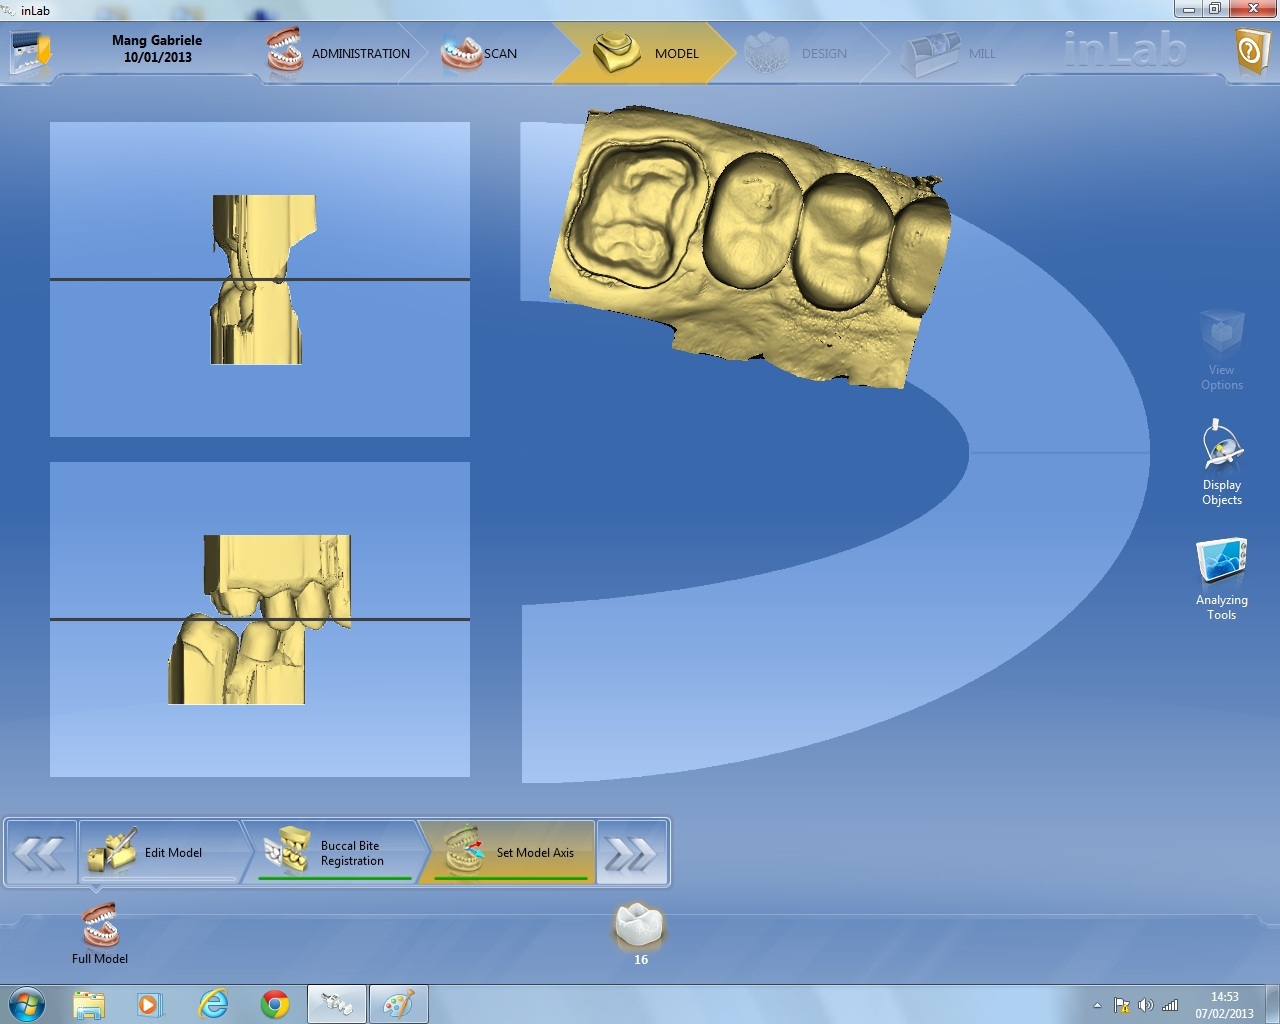Open Paint from the taskbar
The image size is (1280, 1024).
pos(399,1003)
